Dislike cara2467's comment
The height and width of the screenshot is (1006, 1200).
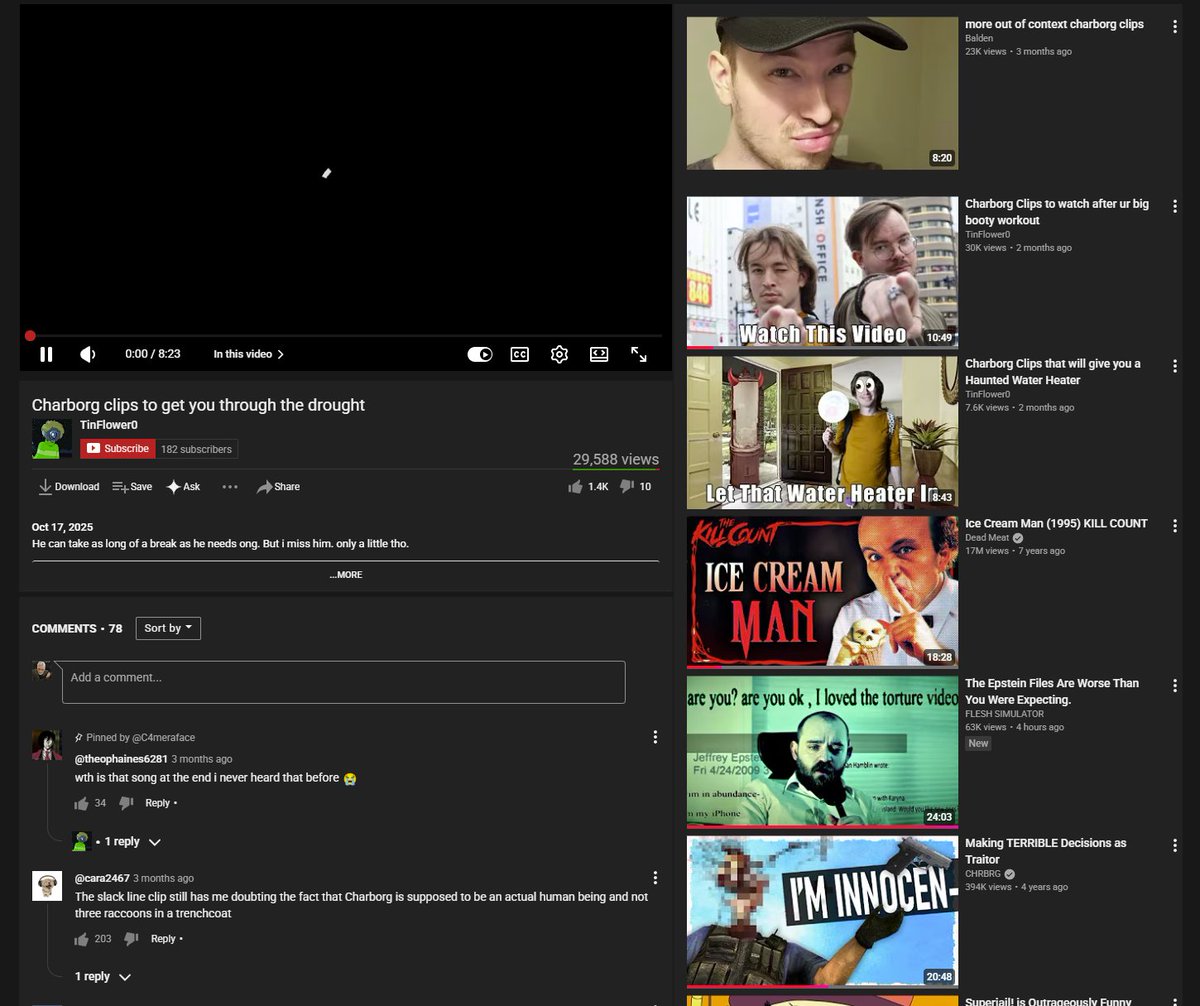[131, 939]
